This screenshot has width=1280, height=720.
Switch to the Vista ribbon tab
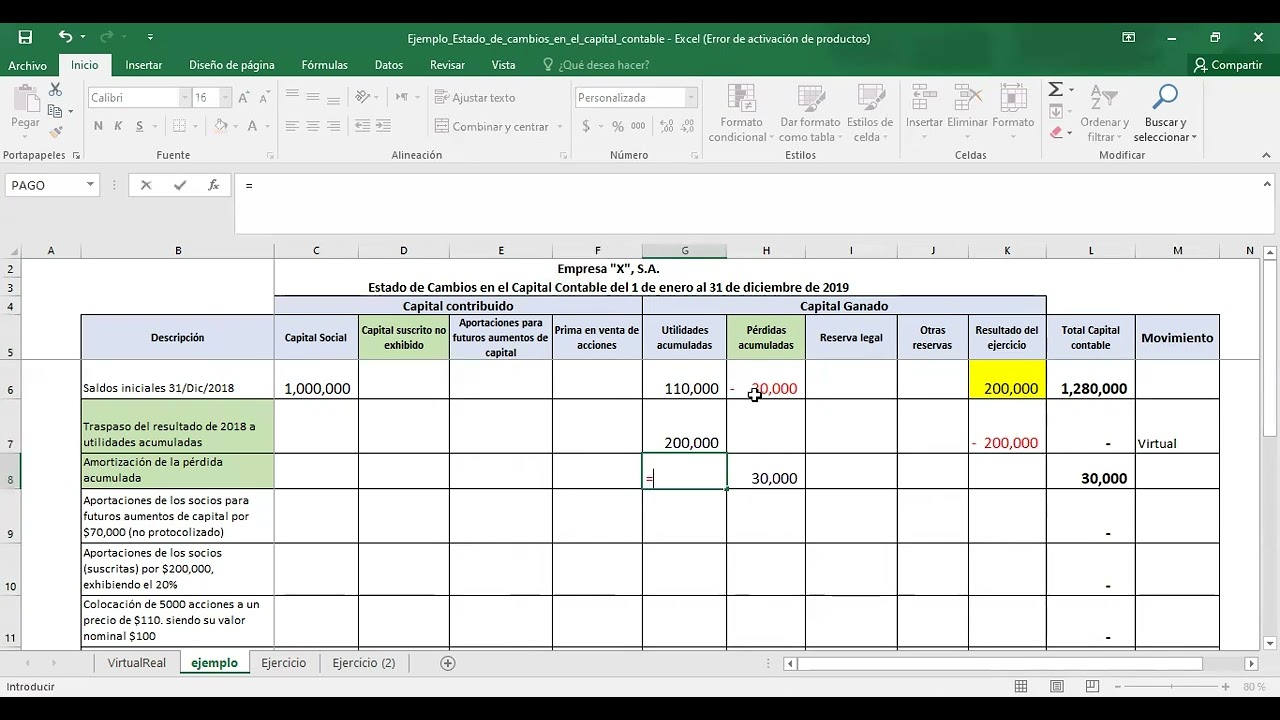click(504, 65)
